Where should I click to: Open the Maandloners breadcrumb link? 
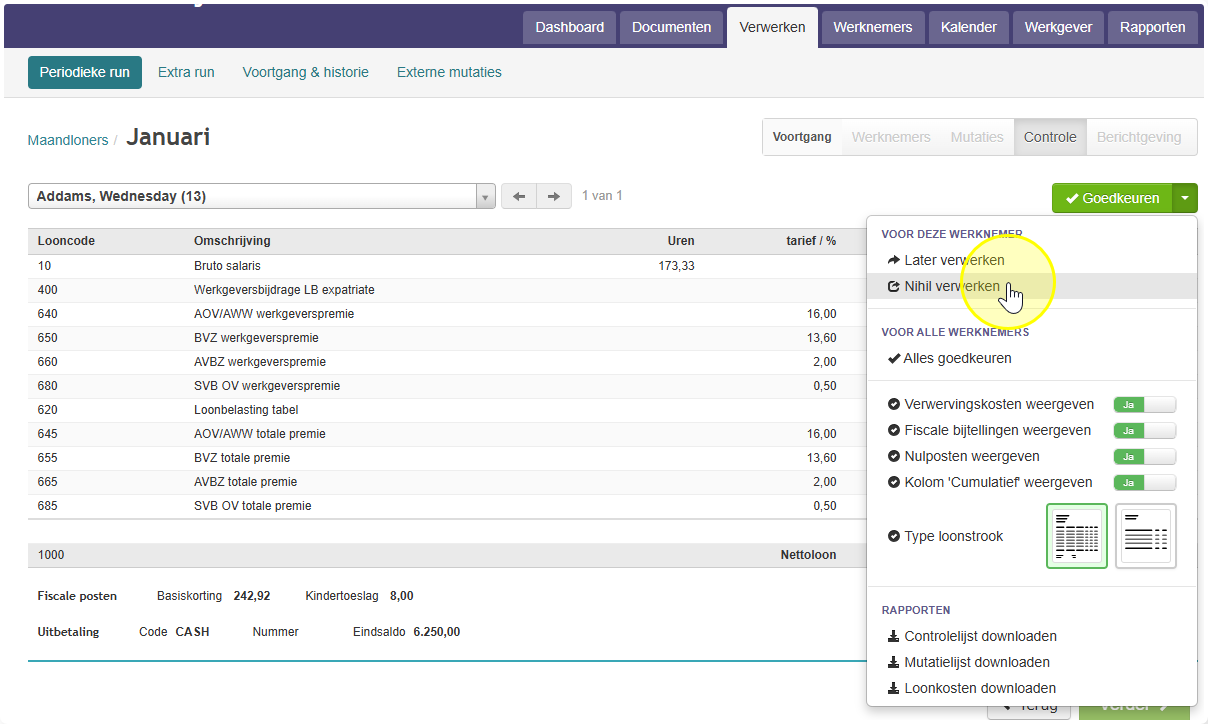point(68,141)
